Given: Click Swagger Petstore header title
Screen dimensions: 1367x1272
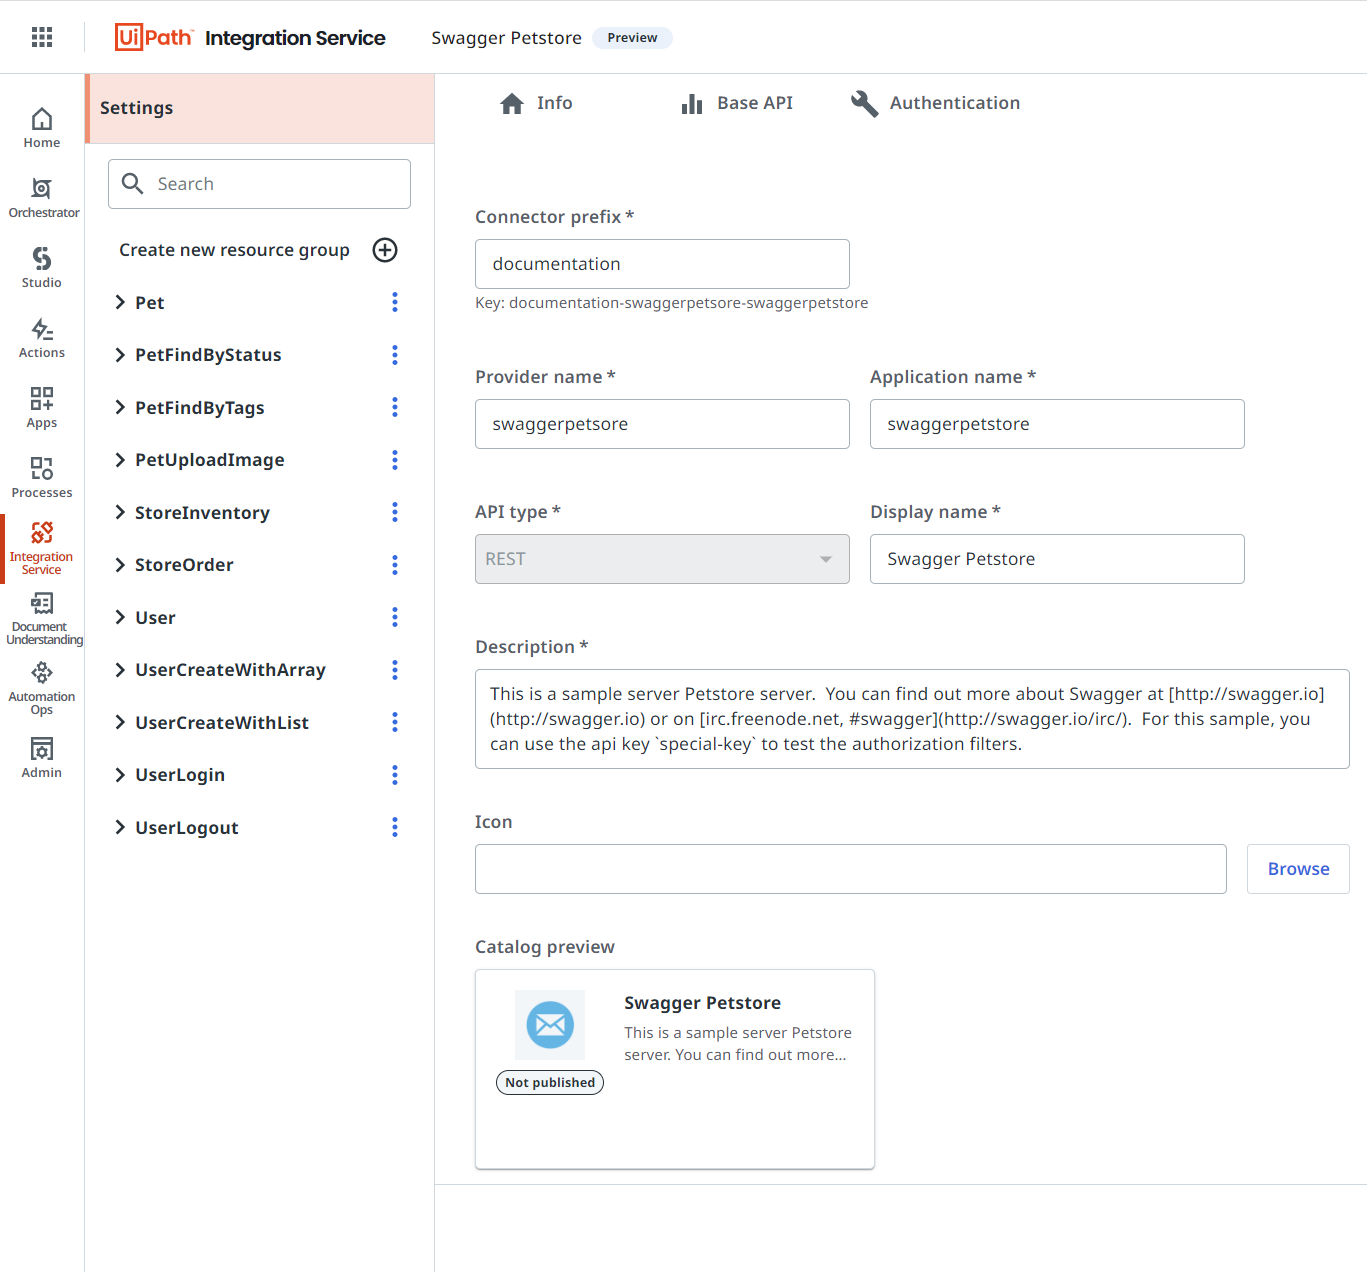Looking at the screenshot, I should point(506,38).
